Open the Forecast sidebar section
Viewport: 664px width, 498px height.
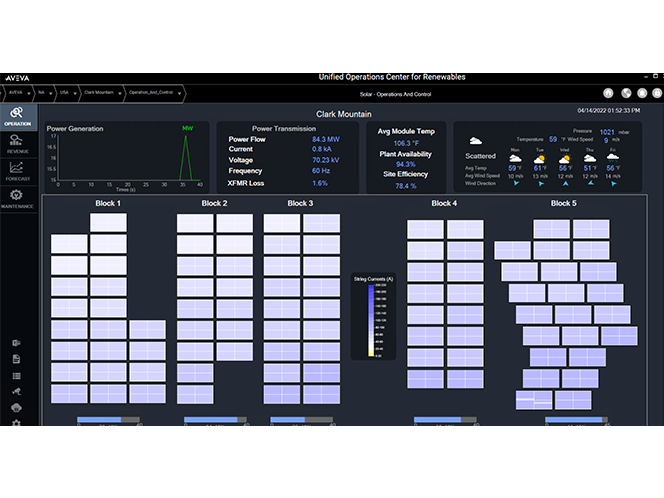click(x=17, y=171)
